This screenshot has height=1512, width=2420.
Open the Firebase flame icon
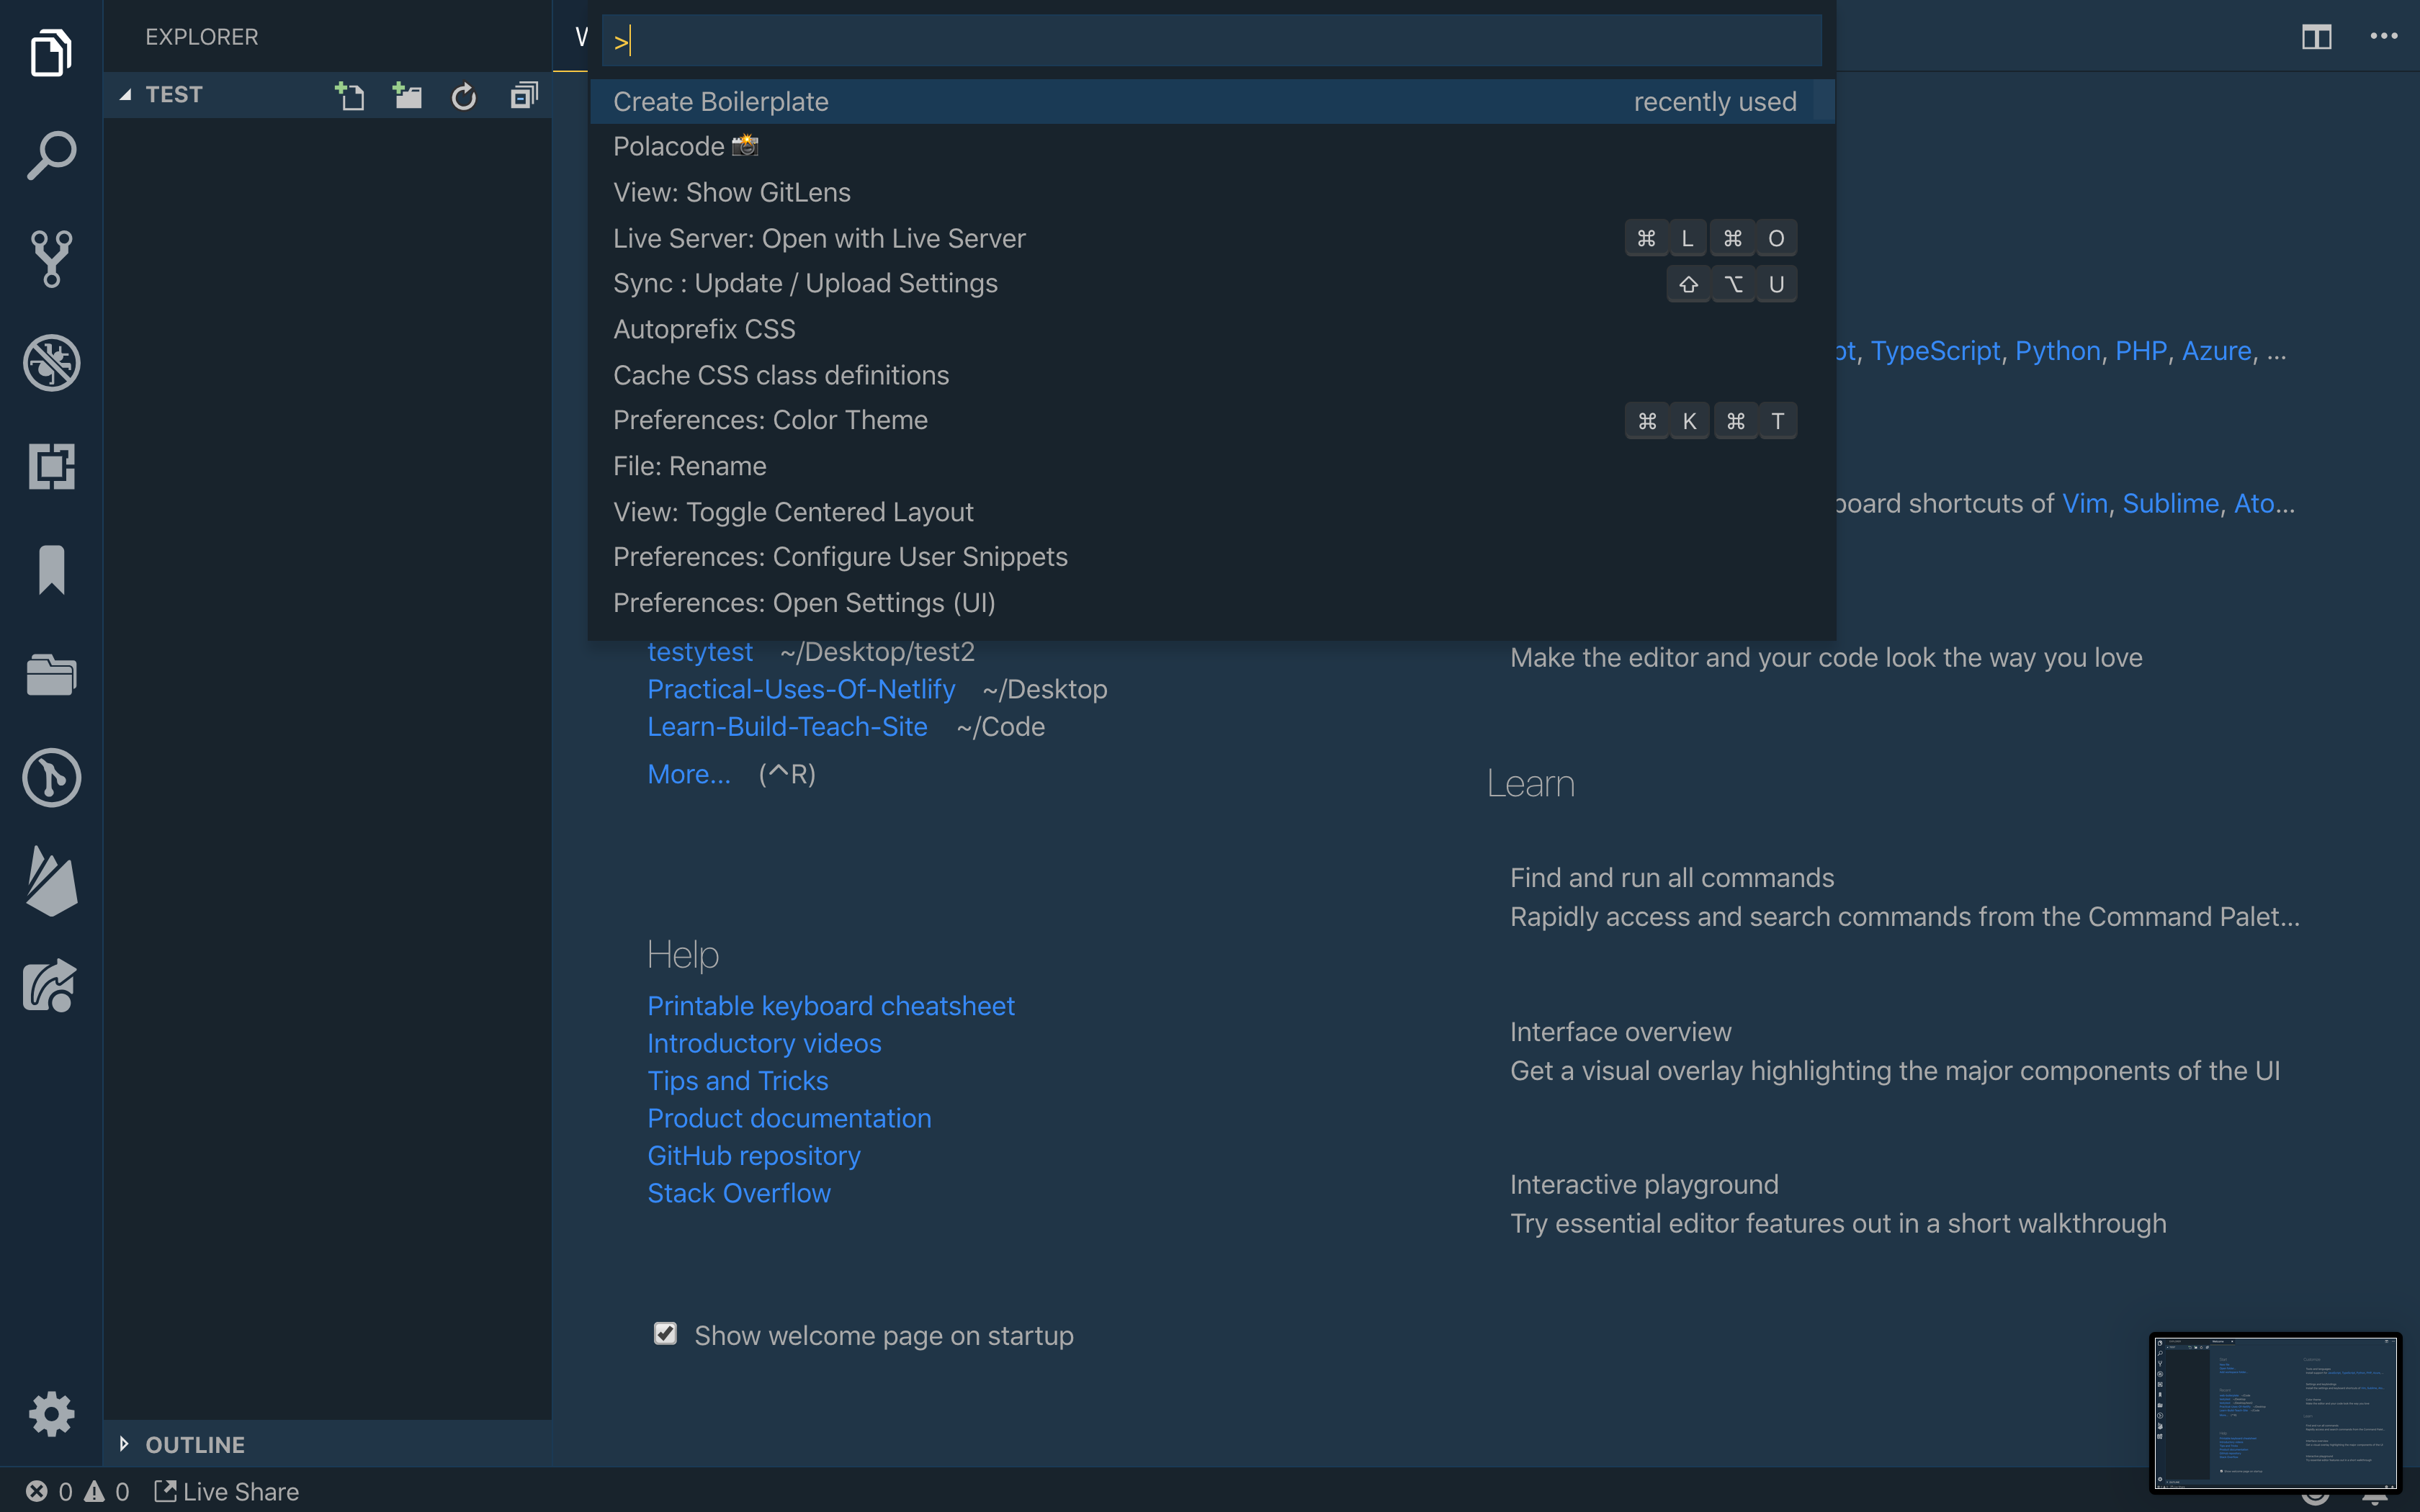tap(51, 881)
